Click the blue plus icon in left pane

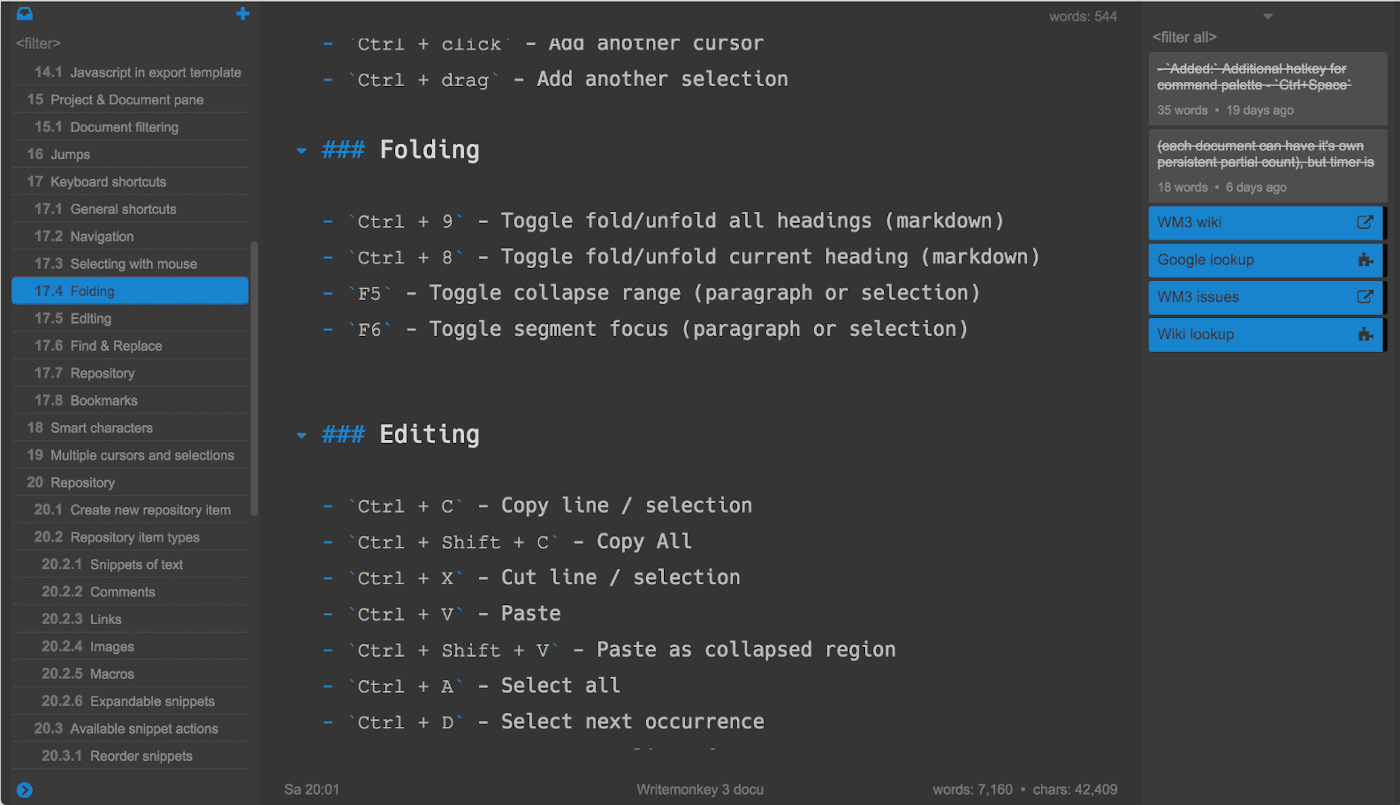click(x=242, y=14)
